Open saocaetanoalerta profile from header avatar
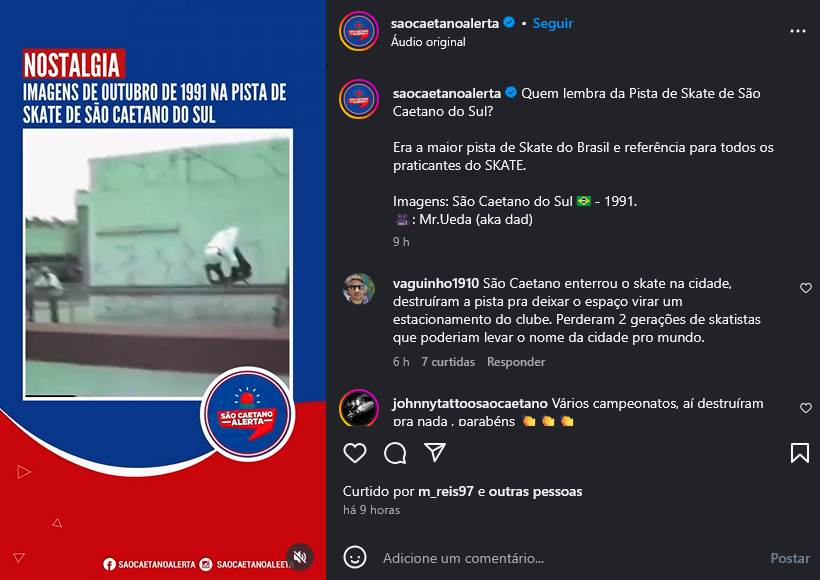The height and width of the screenshot is (580, 820). [x=359, y=31]
